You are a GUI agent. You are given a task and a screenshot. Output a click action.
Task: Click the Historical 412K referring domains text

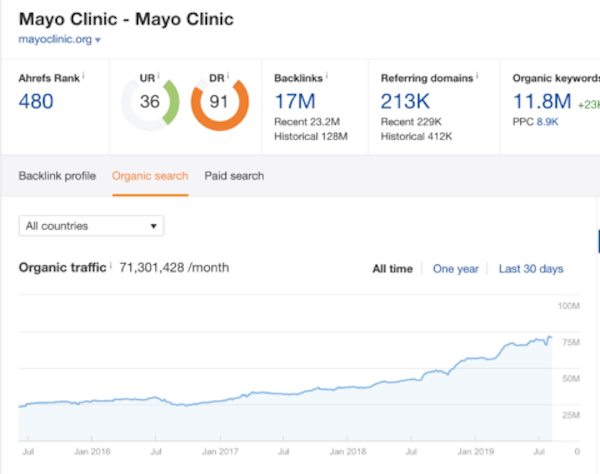(416, 136)
